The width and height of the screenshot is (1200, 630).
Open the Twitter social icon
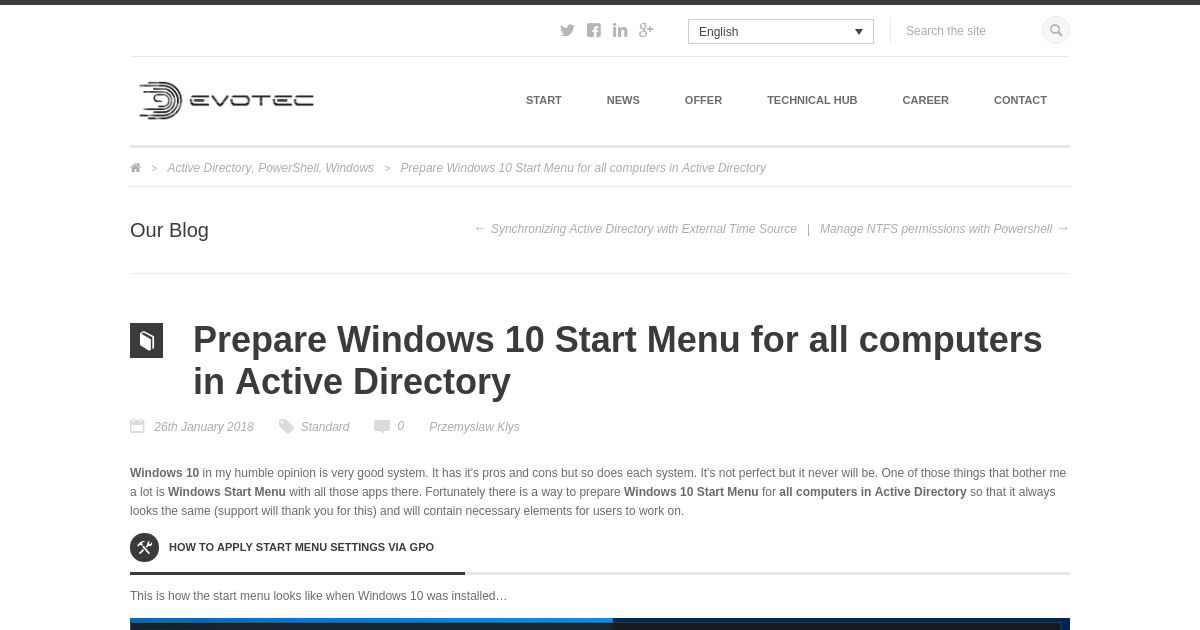coord(567,30)
